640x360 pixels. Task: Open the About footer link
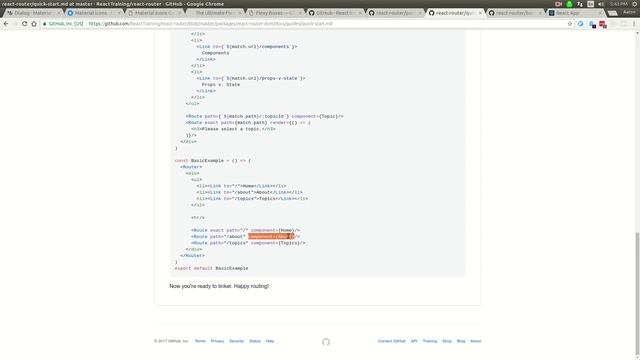(x=476, y=341)
